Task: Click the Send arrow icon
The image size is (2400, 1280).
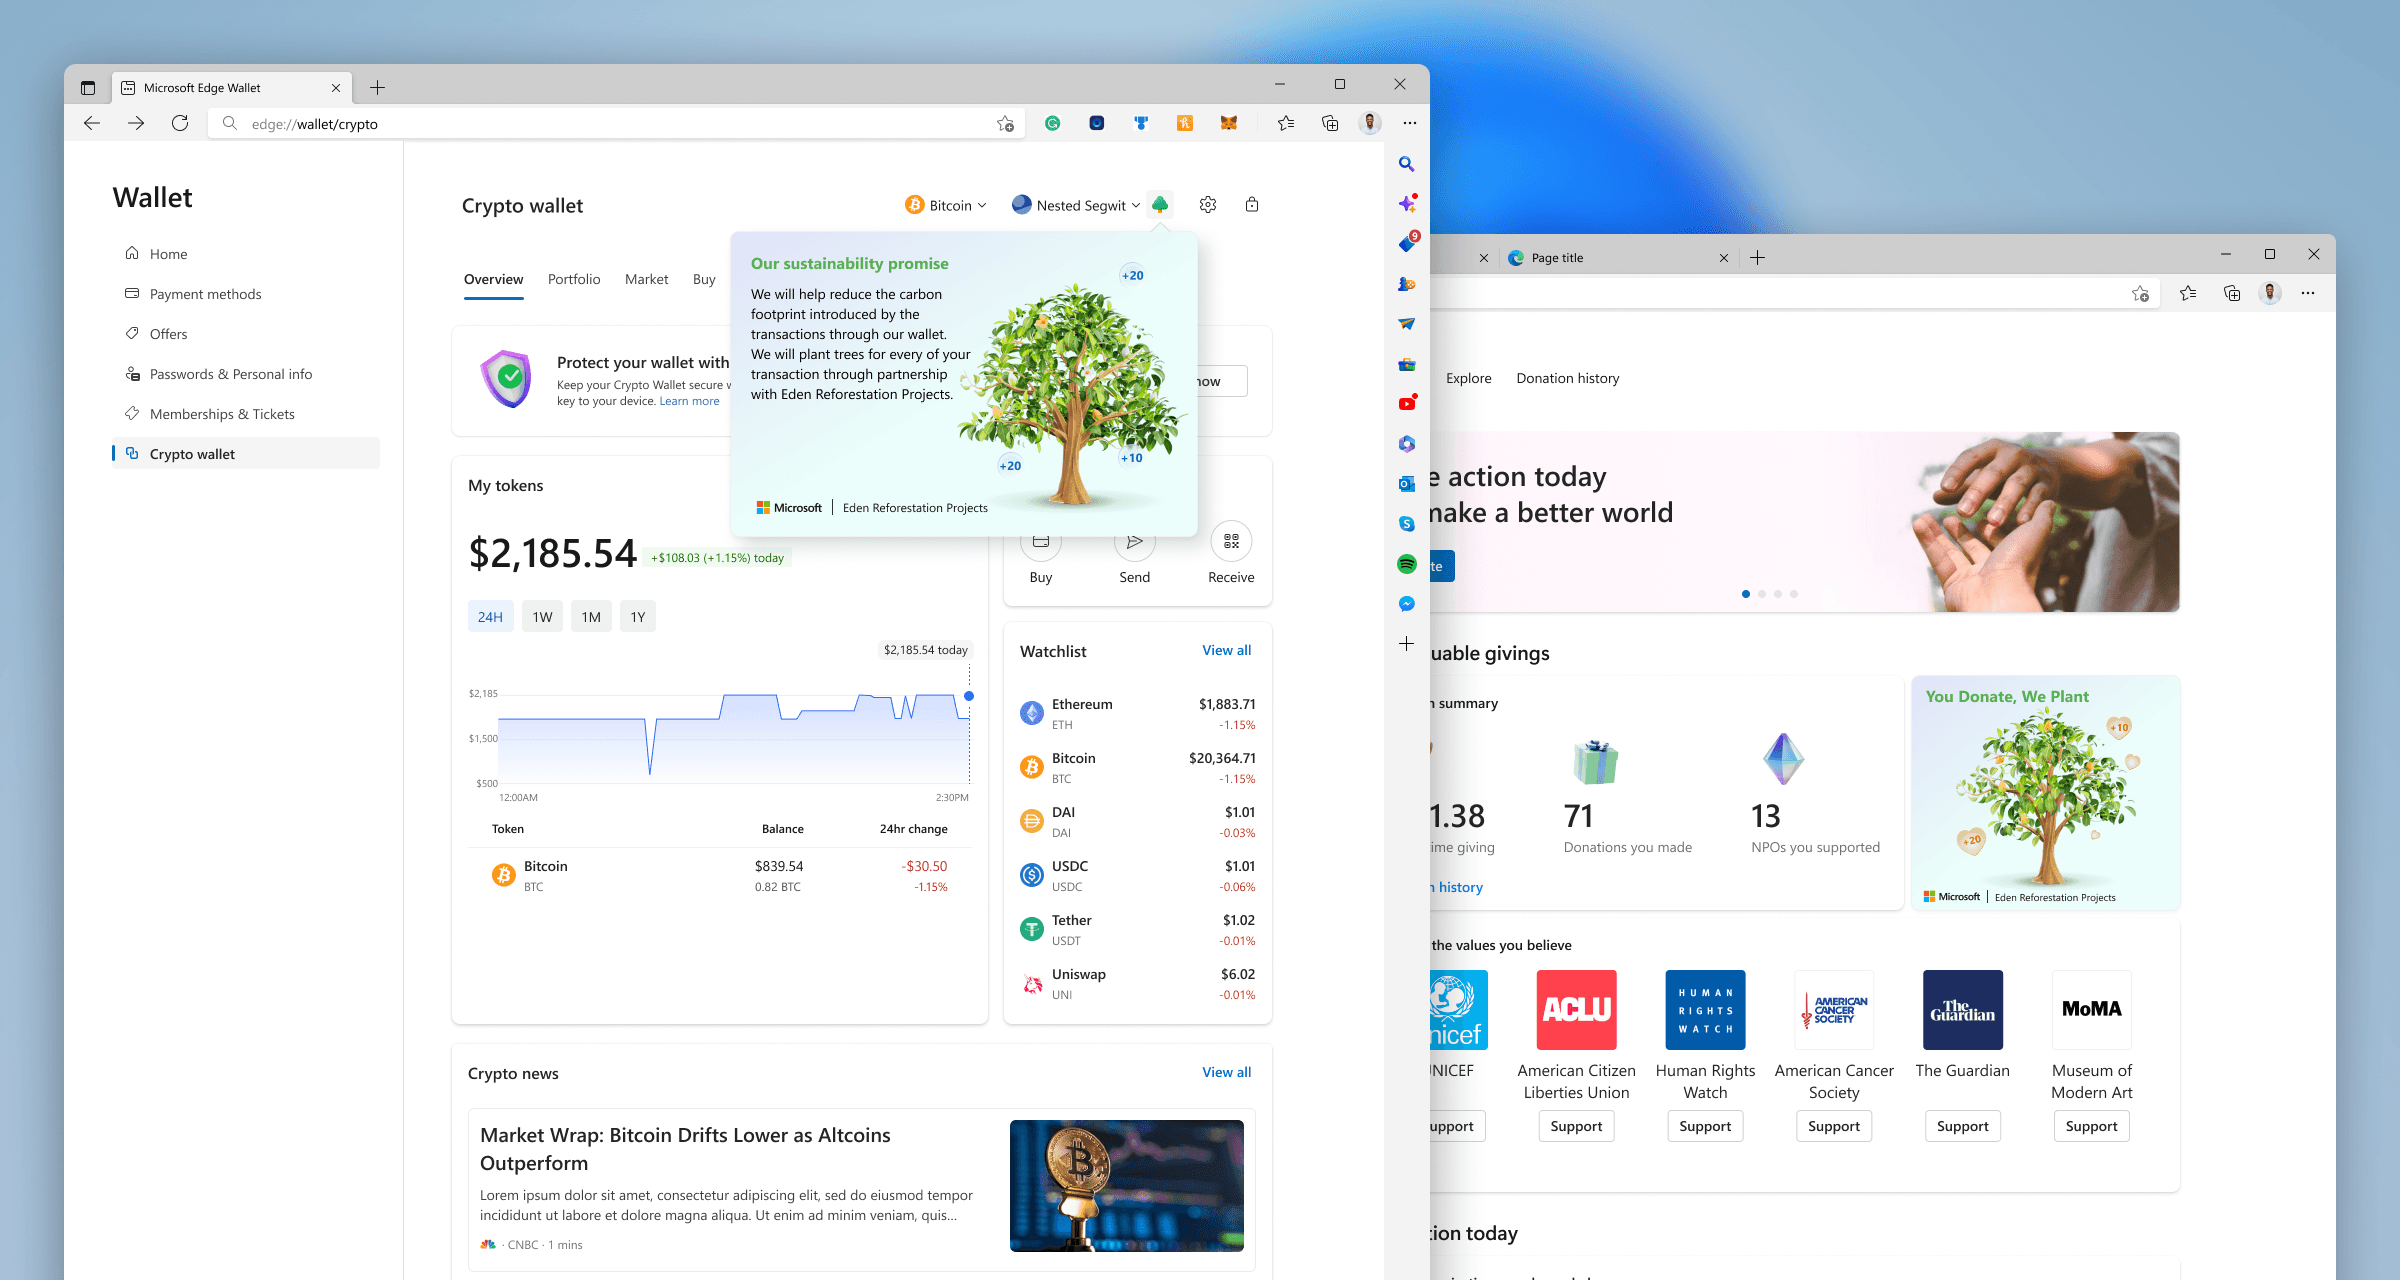Action: click(1134, 543)
